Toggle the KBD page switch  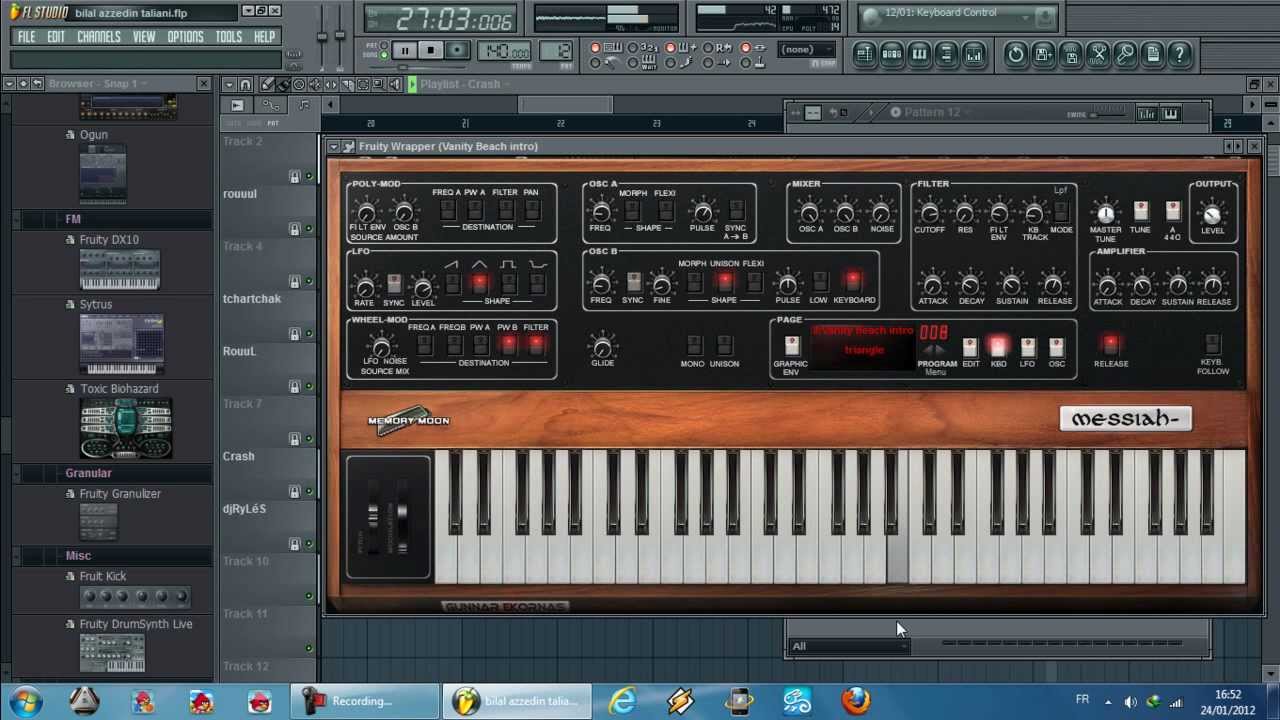998,346
